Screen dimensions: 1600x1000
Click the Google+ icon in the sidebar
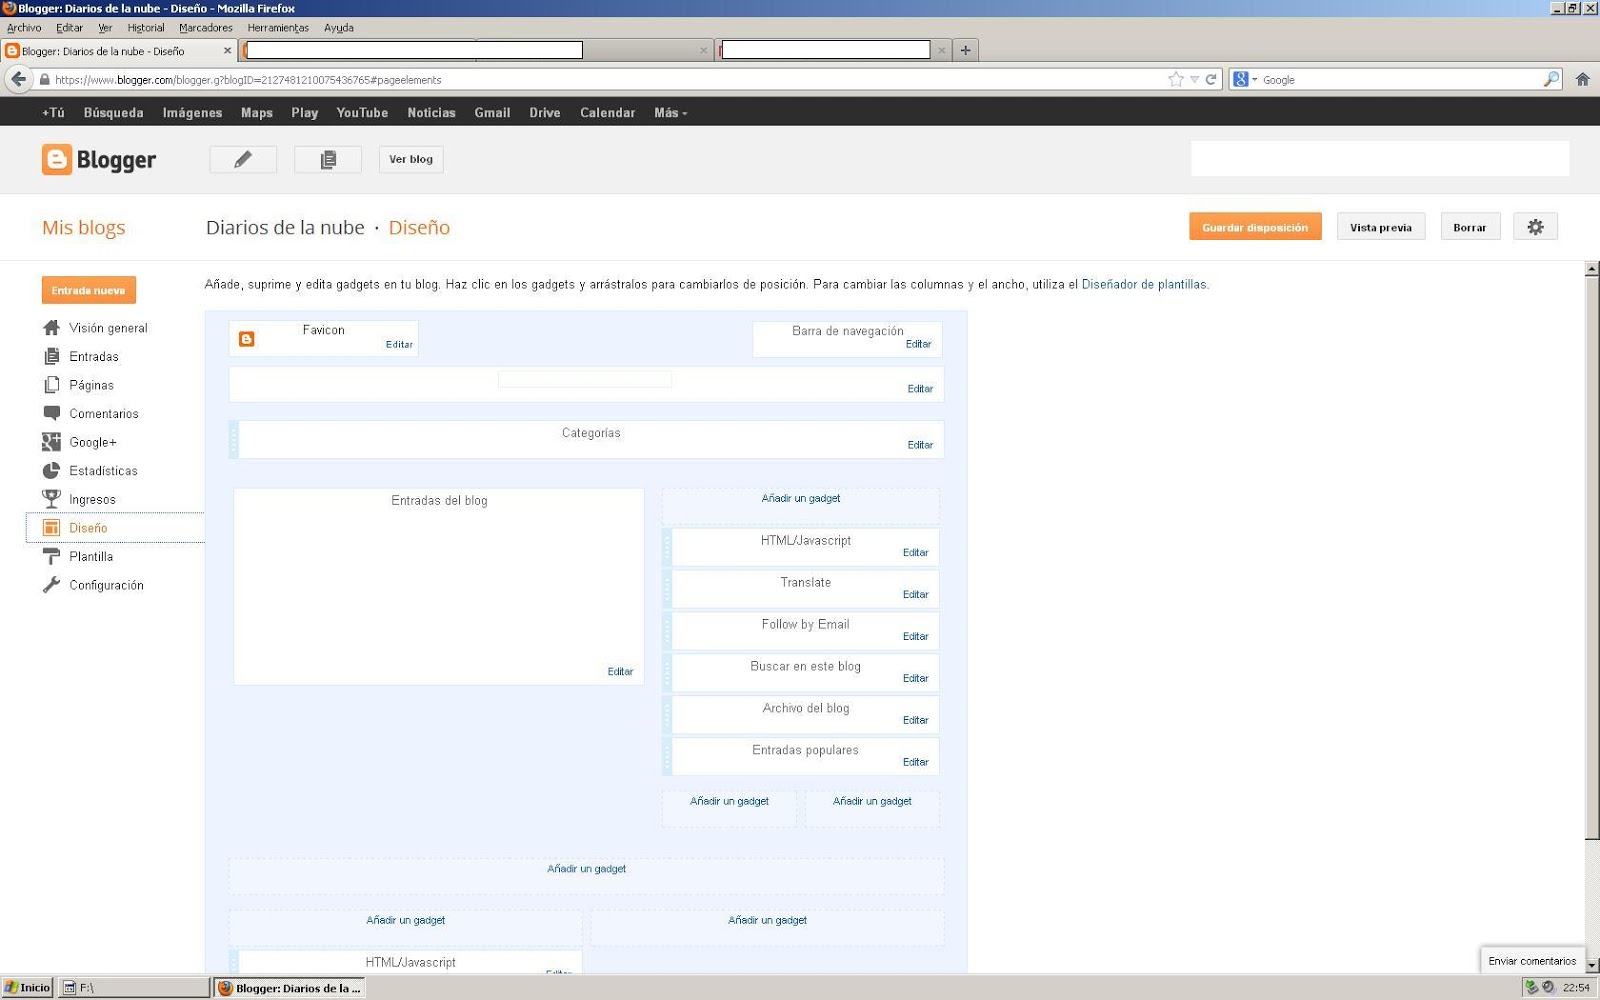(x=50, y=442)
